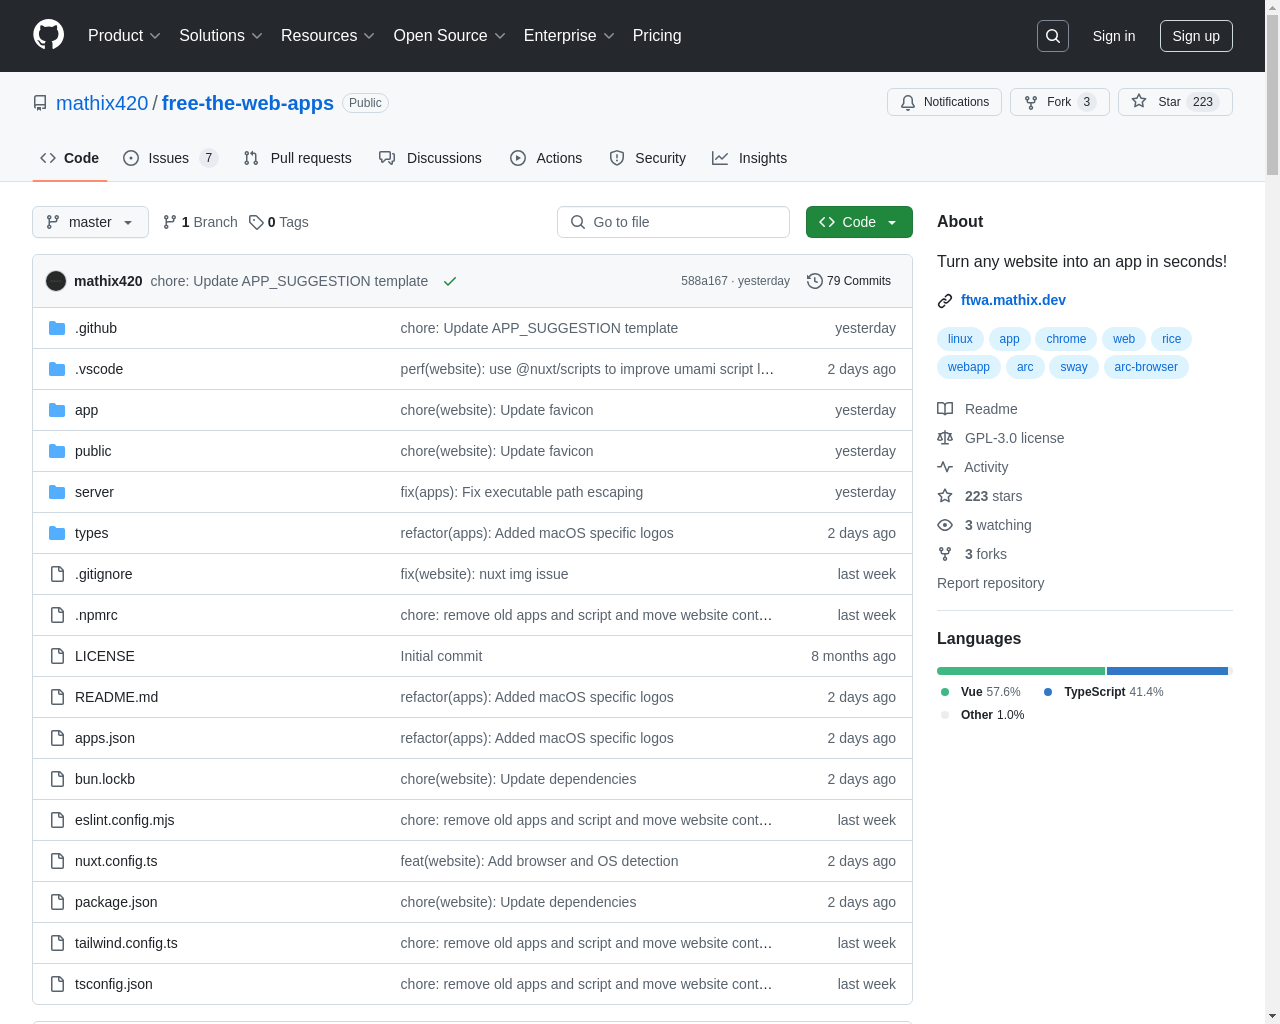Click the Go to file search field
Viewport: 1280px width, 1024px height.
click(x=673, y=222)
